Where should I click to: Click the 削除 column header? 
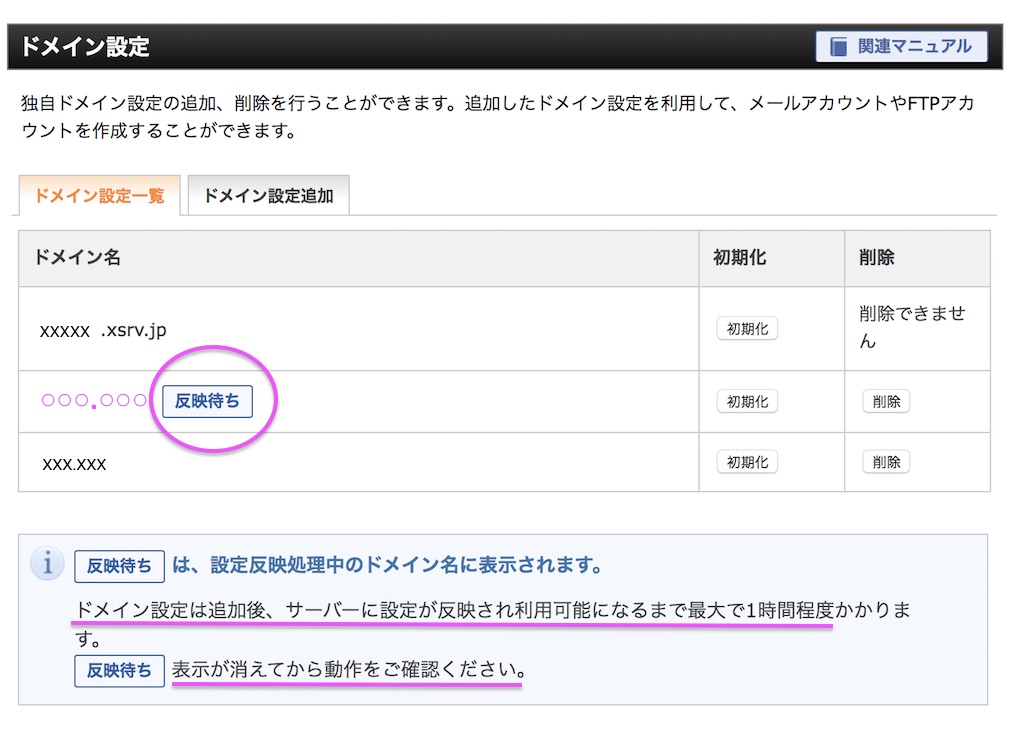(917, 258)
